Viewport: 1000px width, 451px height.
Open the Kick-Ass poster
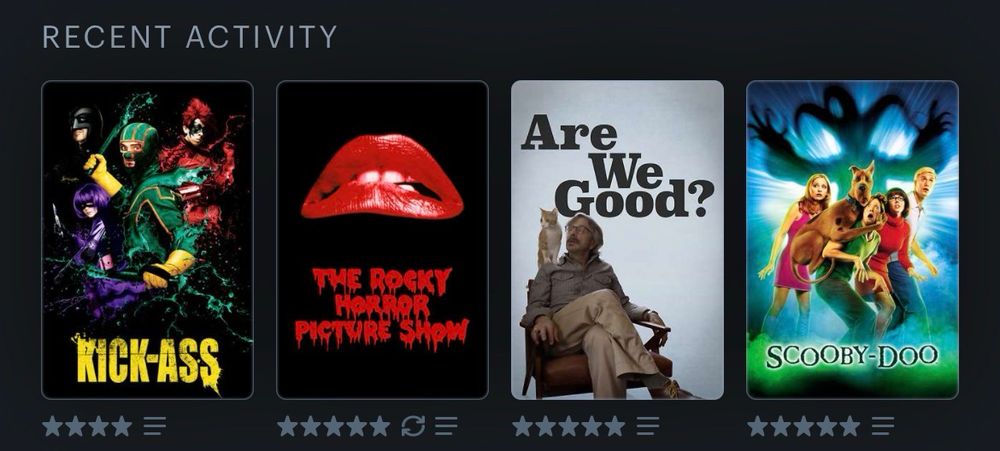pyautogui.click(x=147, y=240)
